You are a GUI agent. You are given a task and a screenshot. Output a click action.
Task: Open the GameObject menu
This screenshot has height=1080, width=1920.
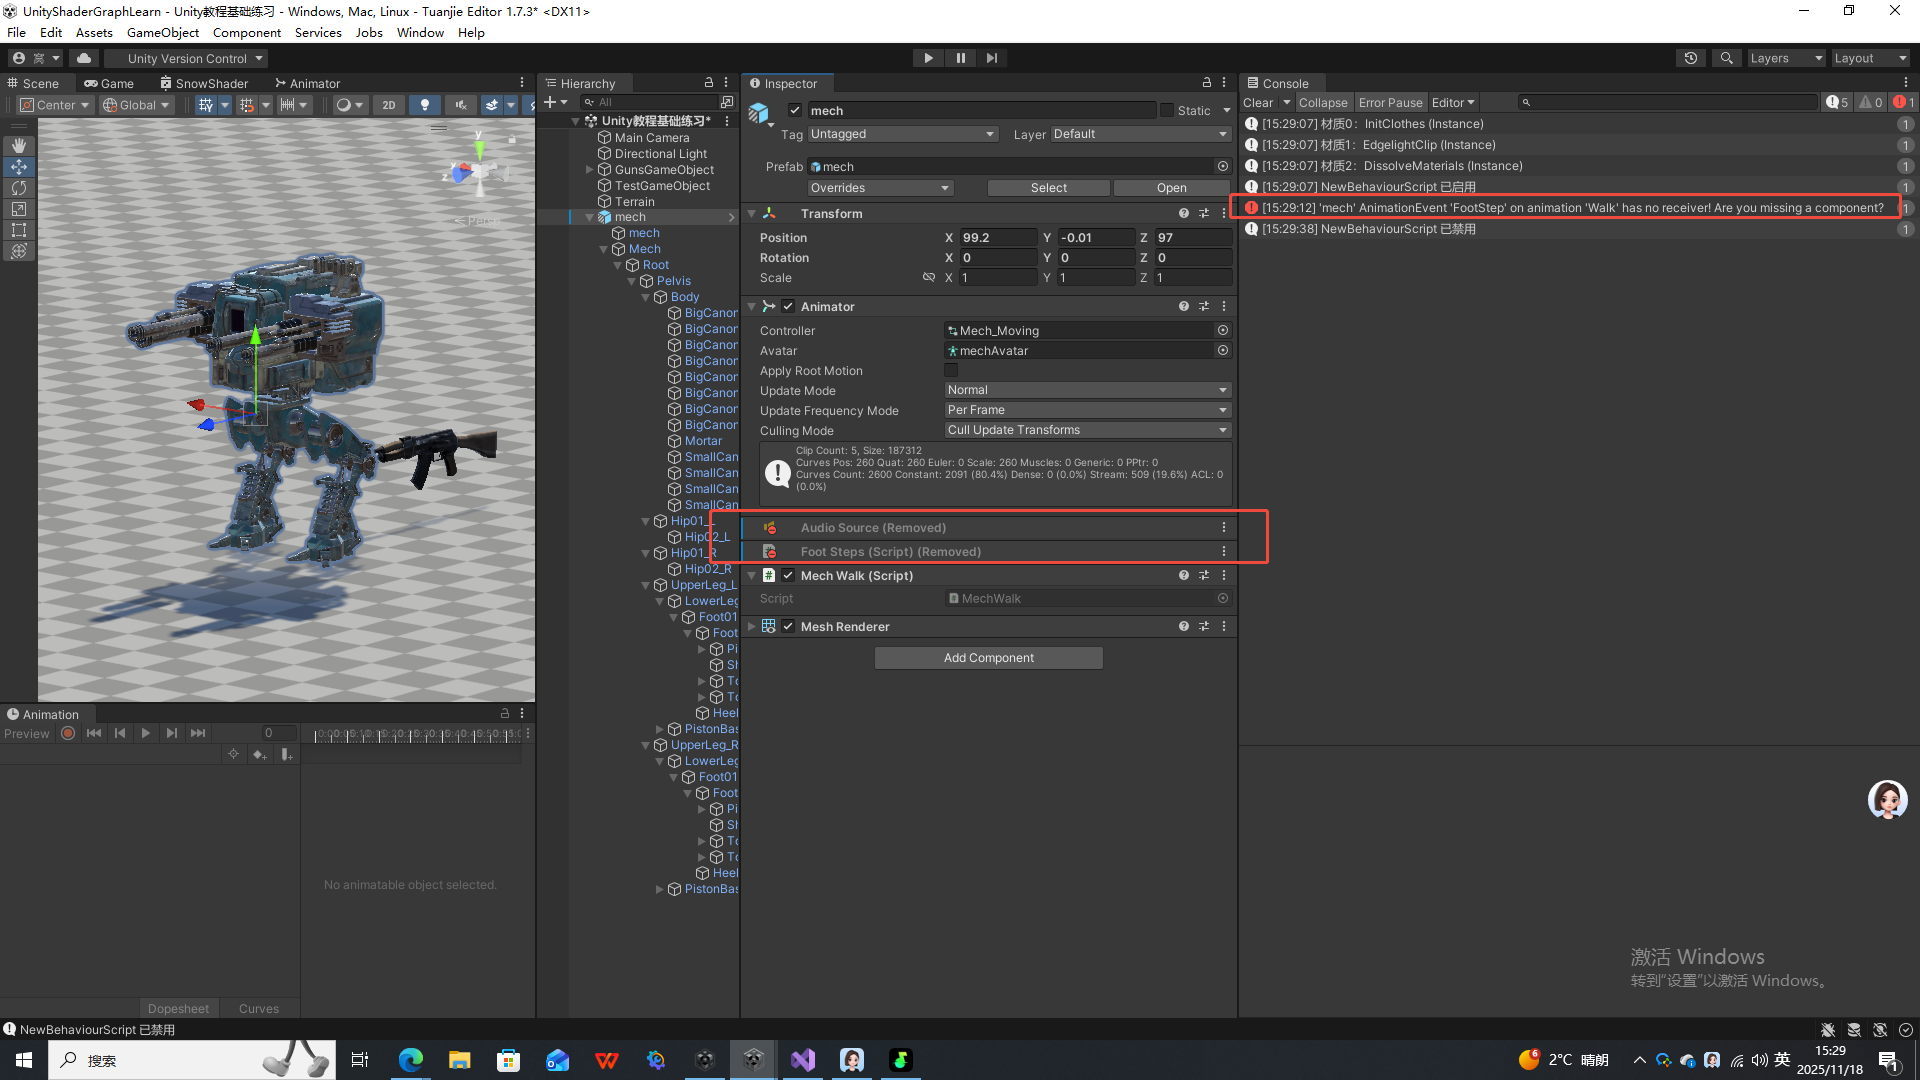coord(163,32)
